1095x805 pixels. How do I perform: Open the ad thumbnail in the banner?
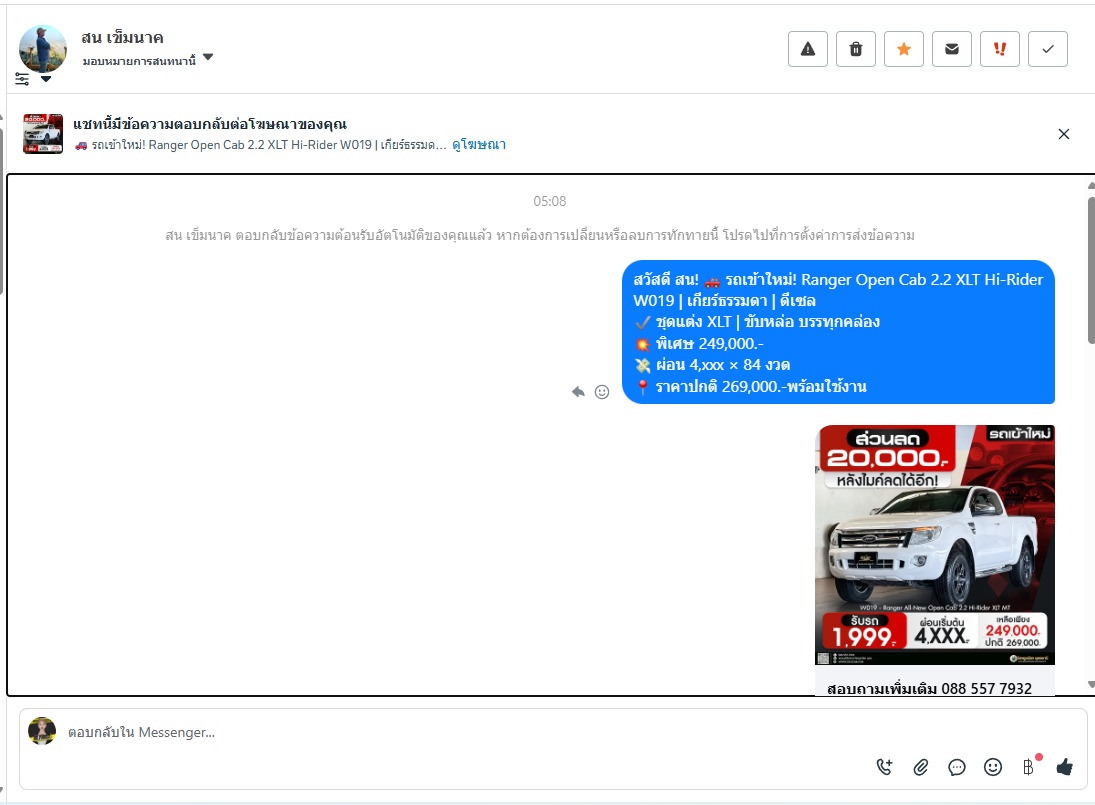tap(43, 133)
